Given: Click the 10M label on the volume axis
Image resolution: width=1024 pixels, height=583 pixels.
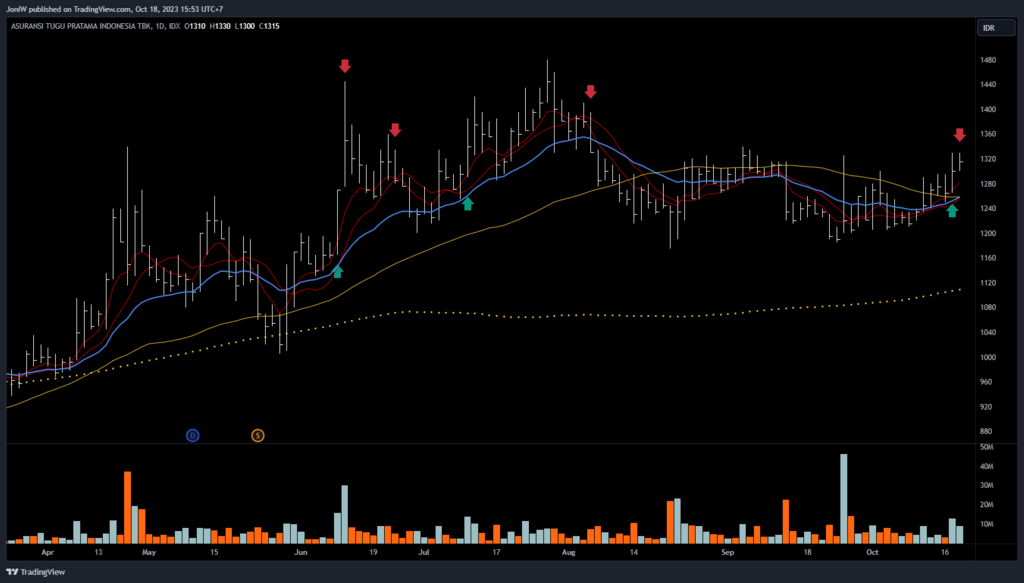Looking at the screenshot, I should coord(988,524).
